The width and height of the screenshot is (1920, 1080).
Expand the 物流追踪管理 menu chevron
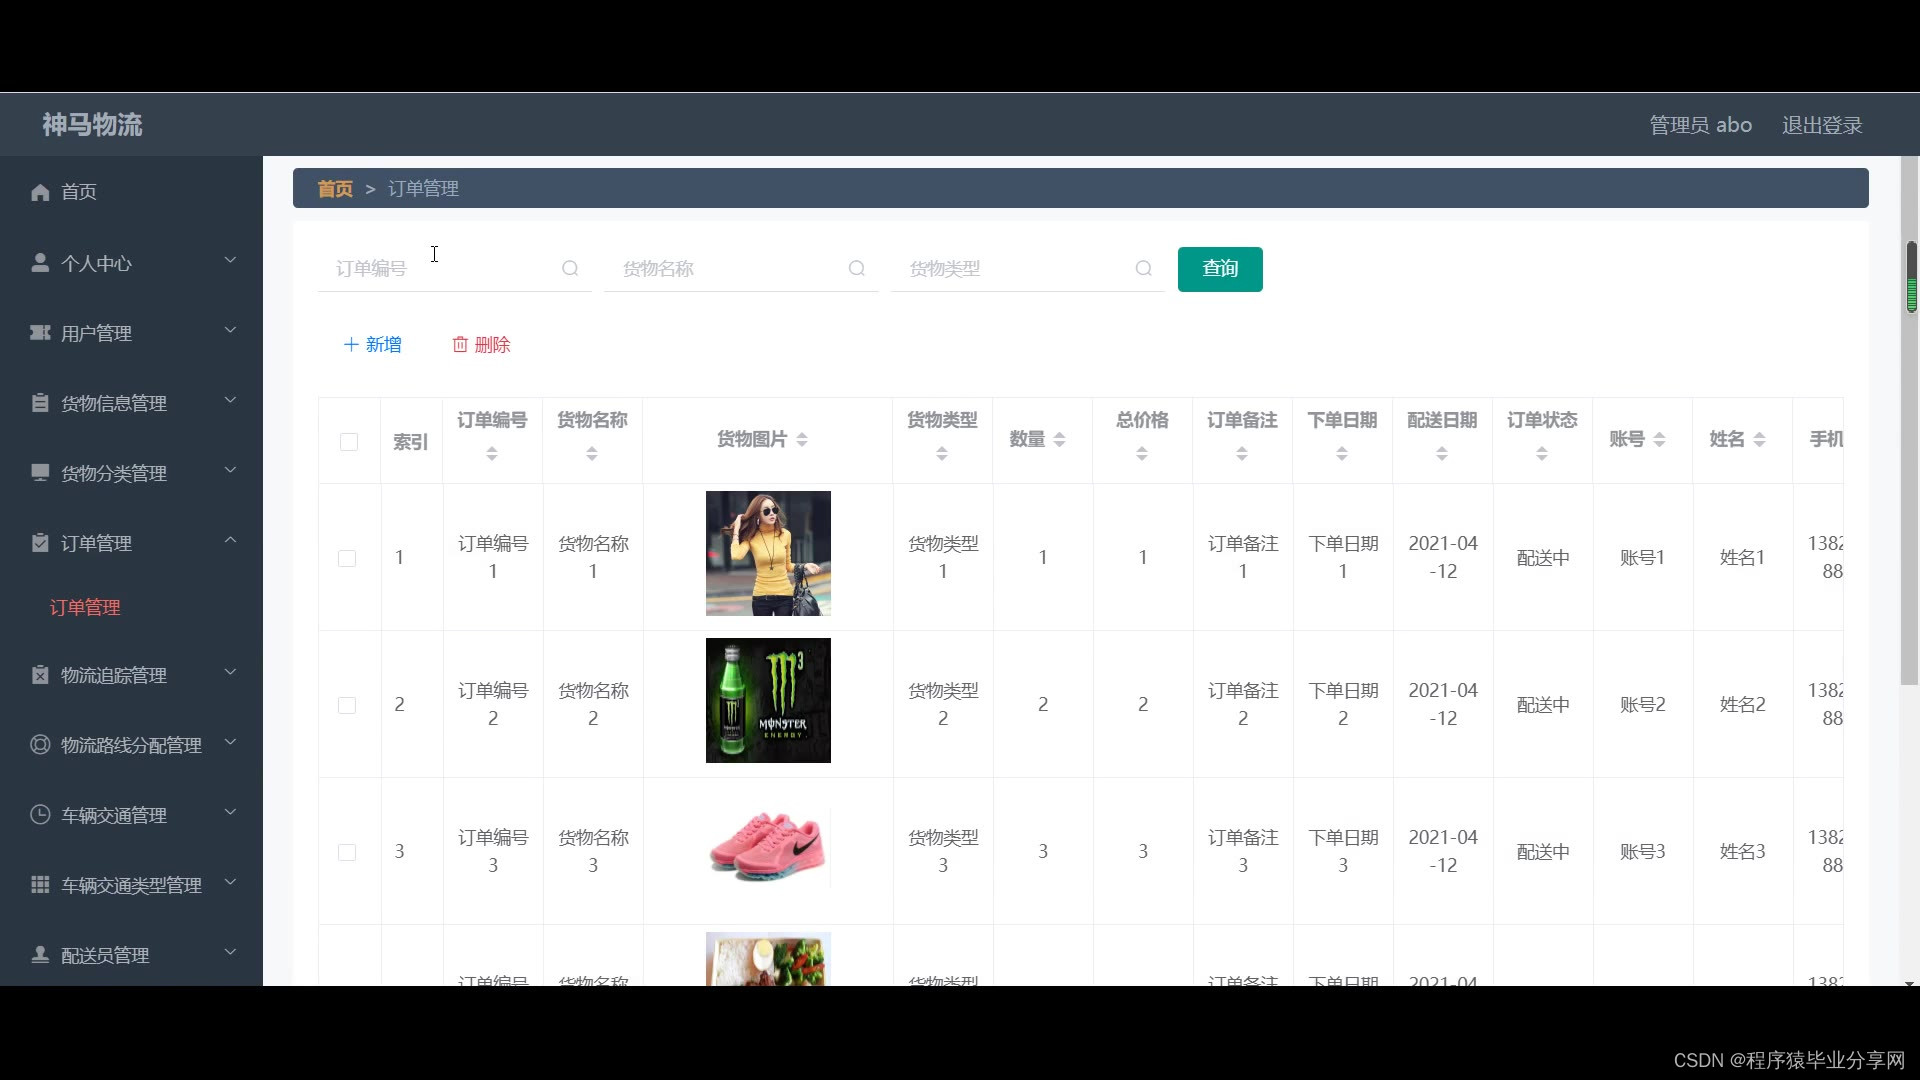pyautogui.click(x=230, y=673)
